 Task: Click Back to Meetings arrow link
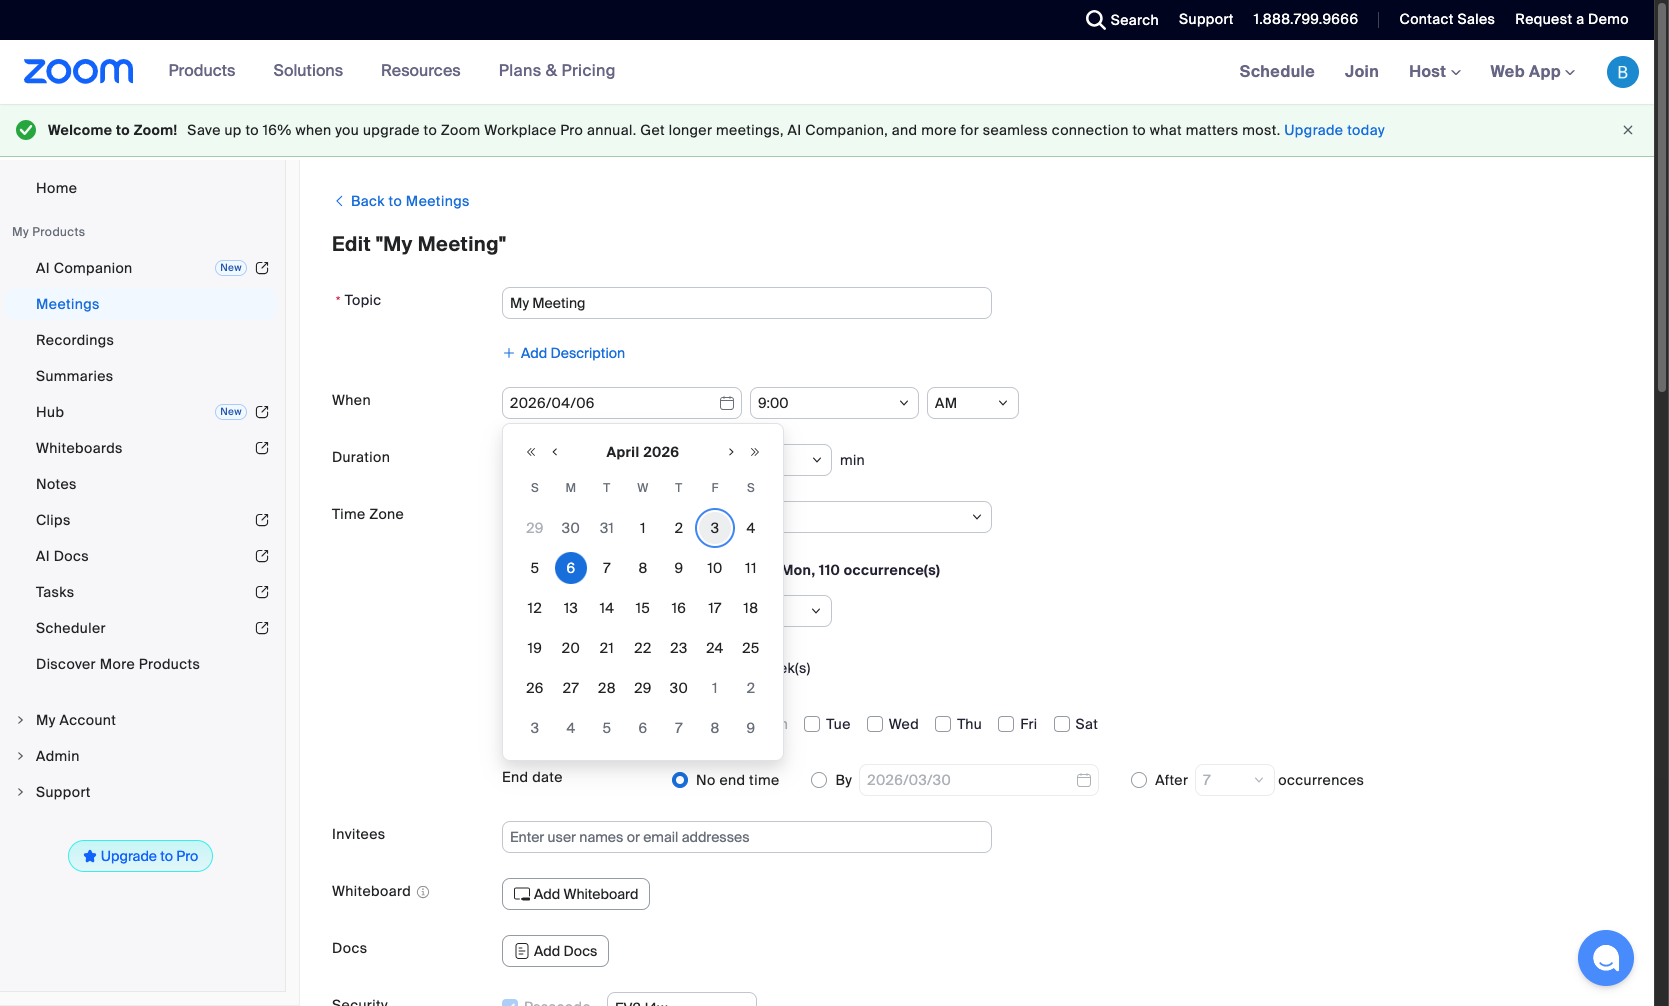[x=402, y=201]
